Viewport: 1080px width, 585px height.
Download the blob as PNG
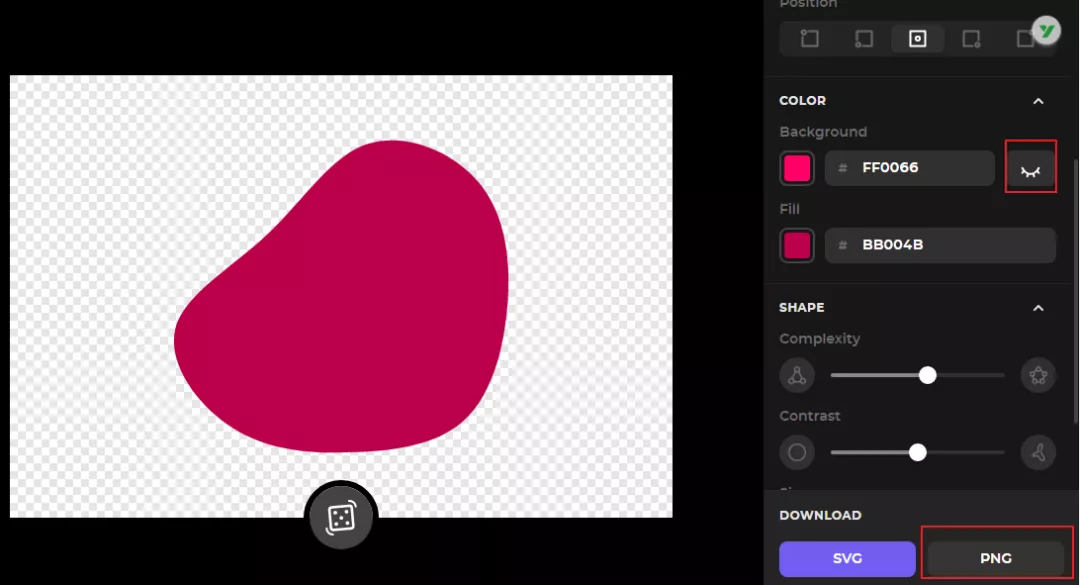click(996, 559)
